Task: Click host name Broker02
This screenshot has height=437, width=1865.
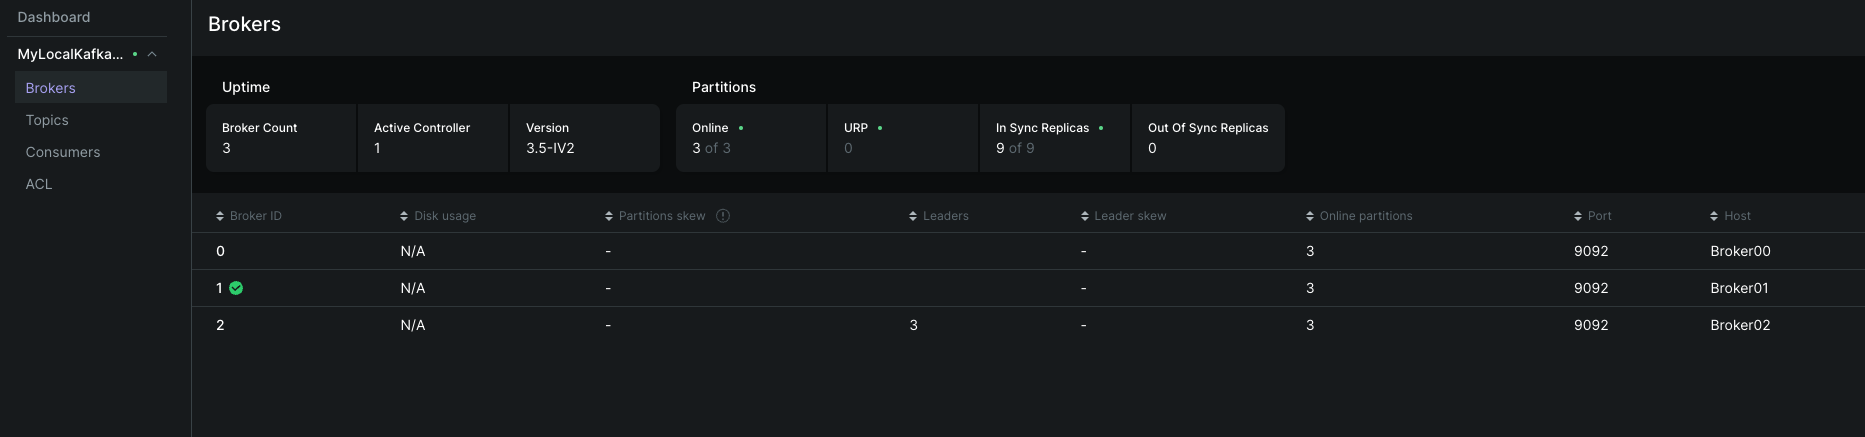Action: 1740,325
